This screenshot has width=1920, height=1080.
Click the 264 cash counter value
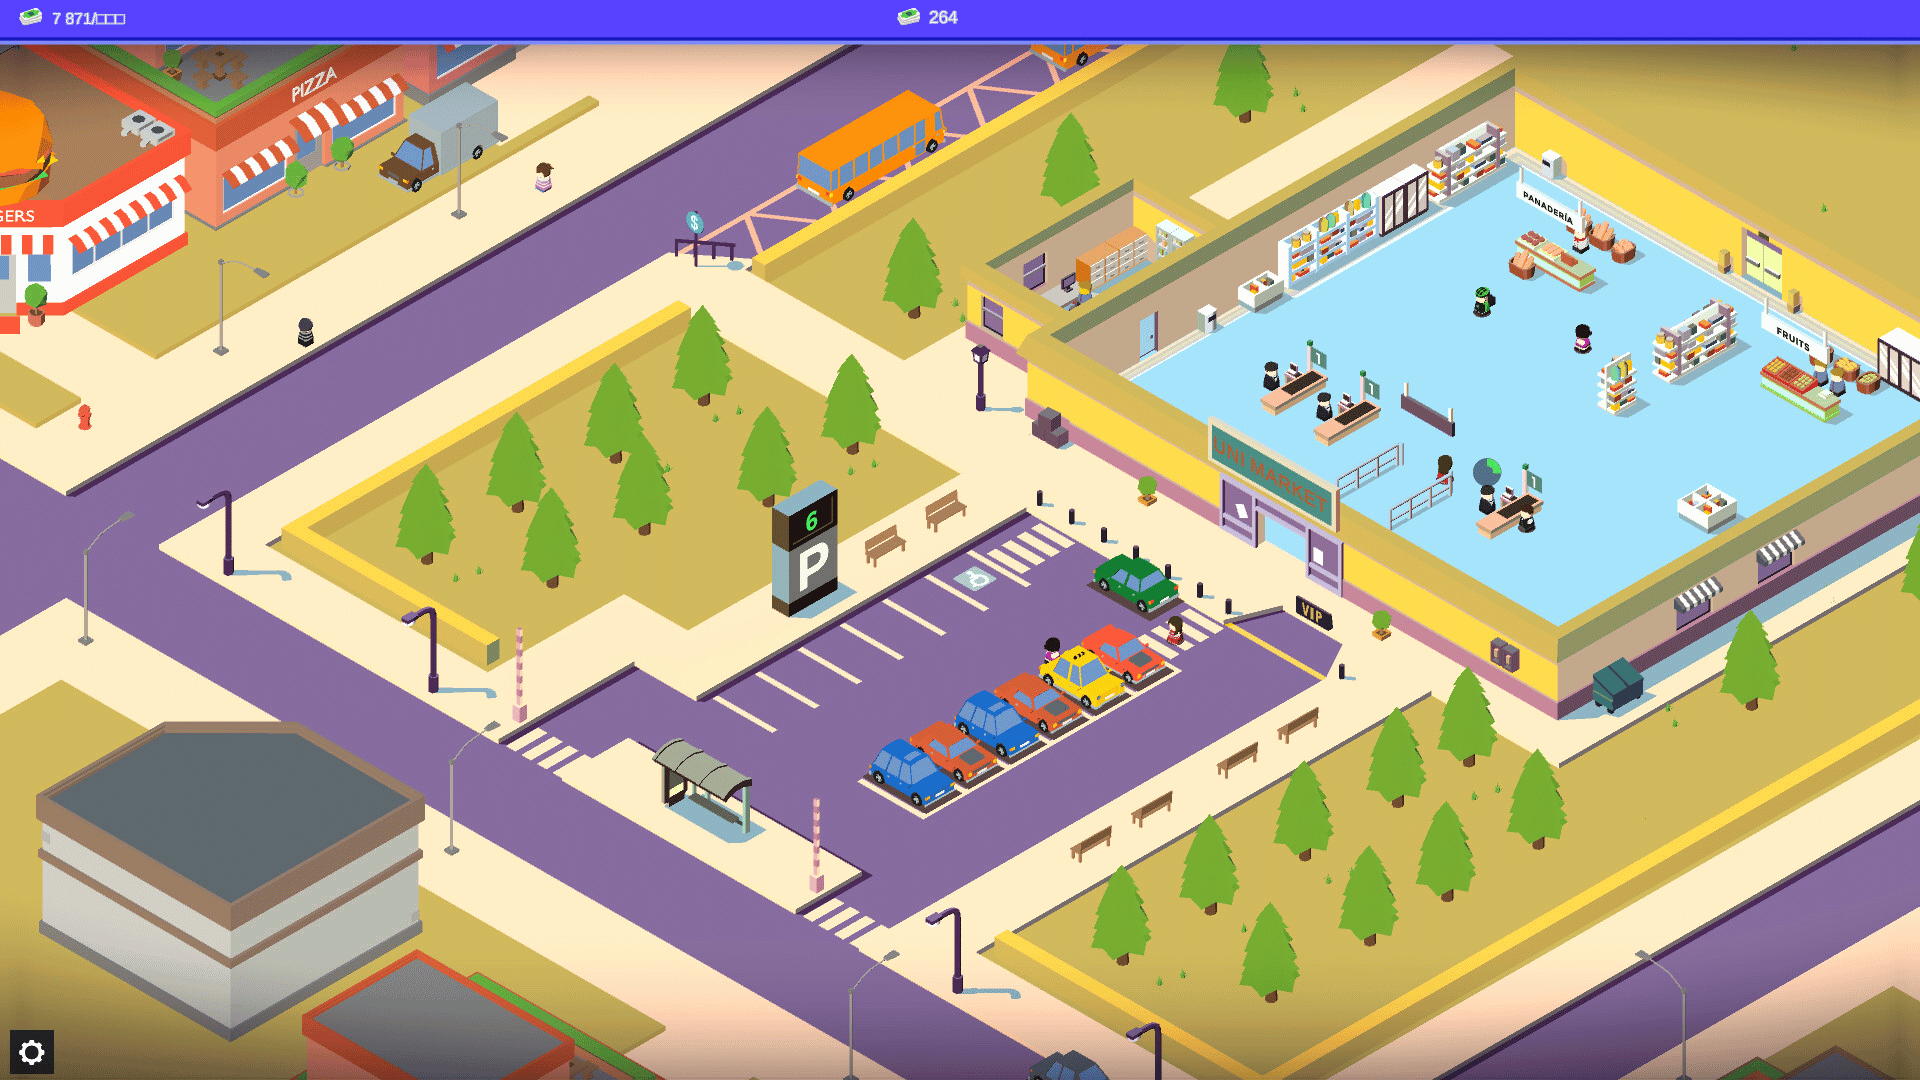[942, 17]
